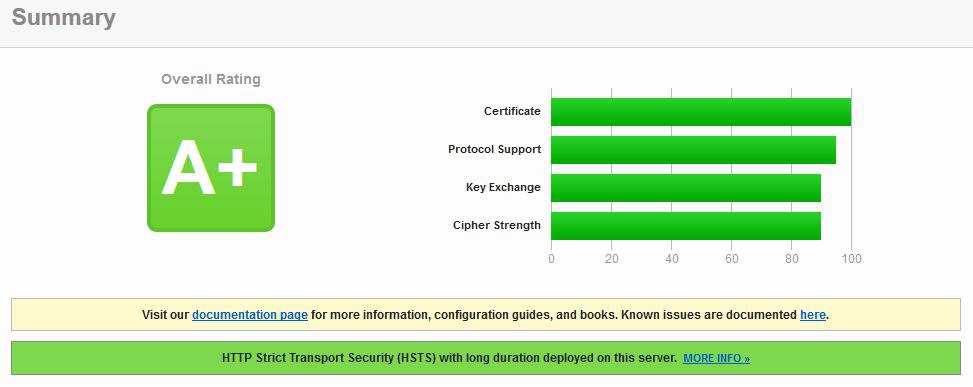Click the 0 axis value
The image size is (973, 387).
pyautogui.click(x=551, y=259)
